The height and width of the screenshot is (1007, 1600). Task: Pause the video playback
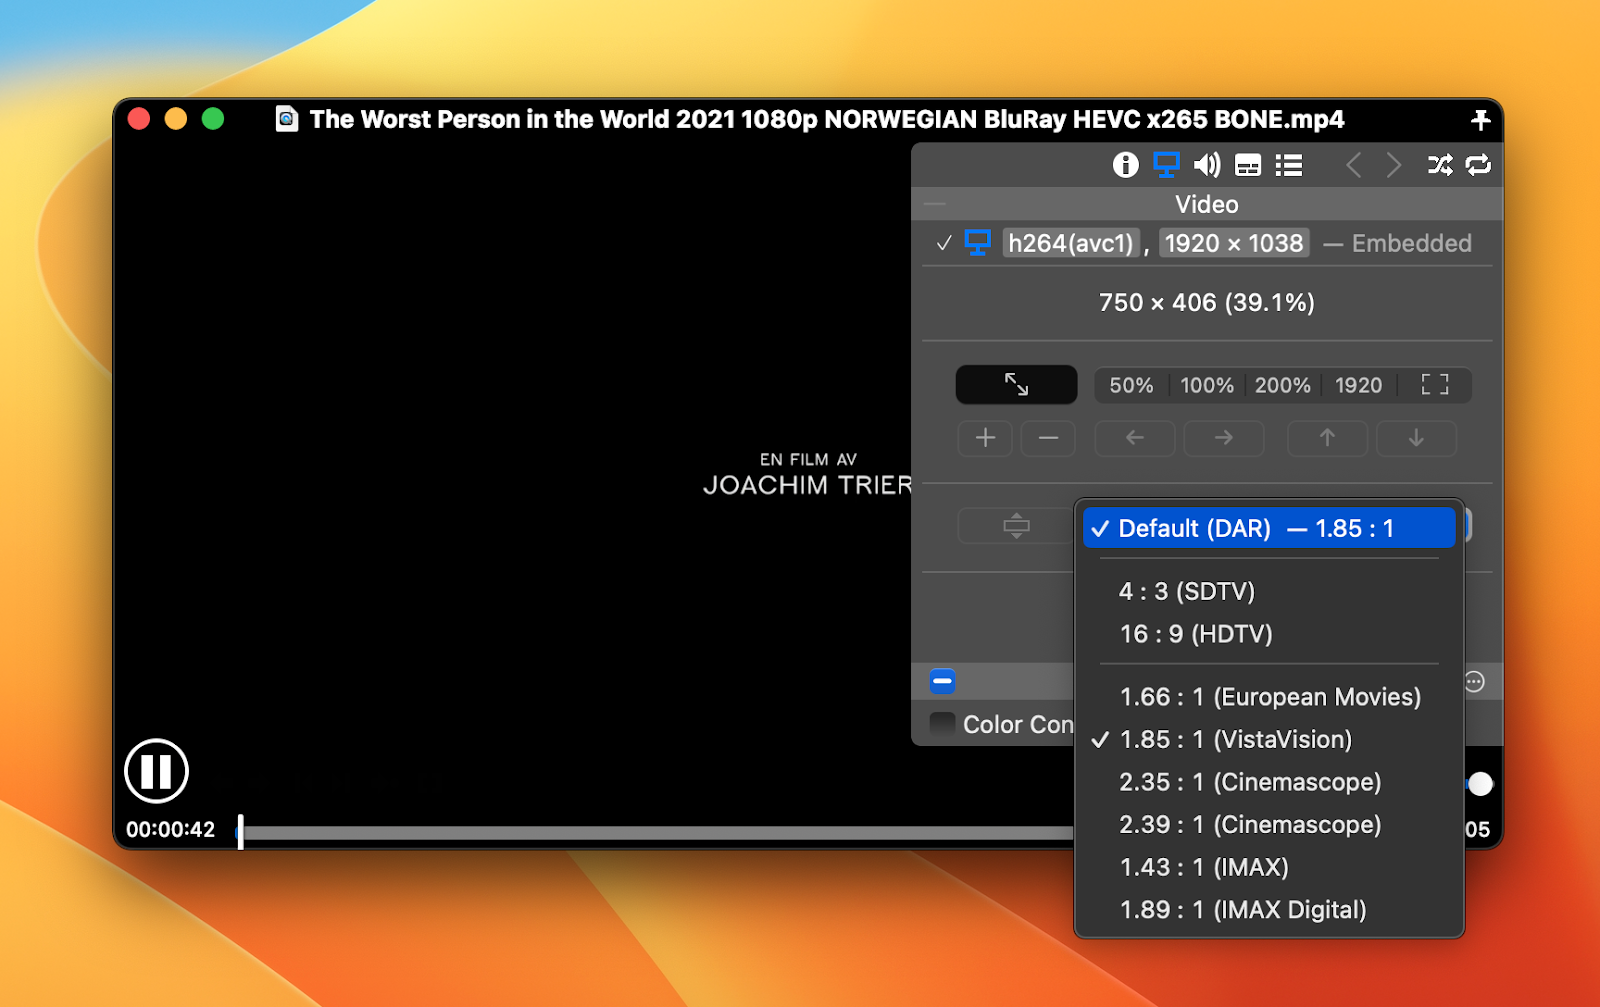point(156,771)
